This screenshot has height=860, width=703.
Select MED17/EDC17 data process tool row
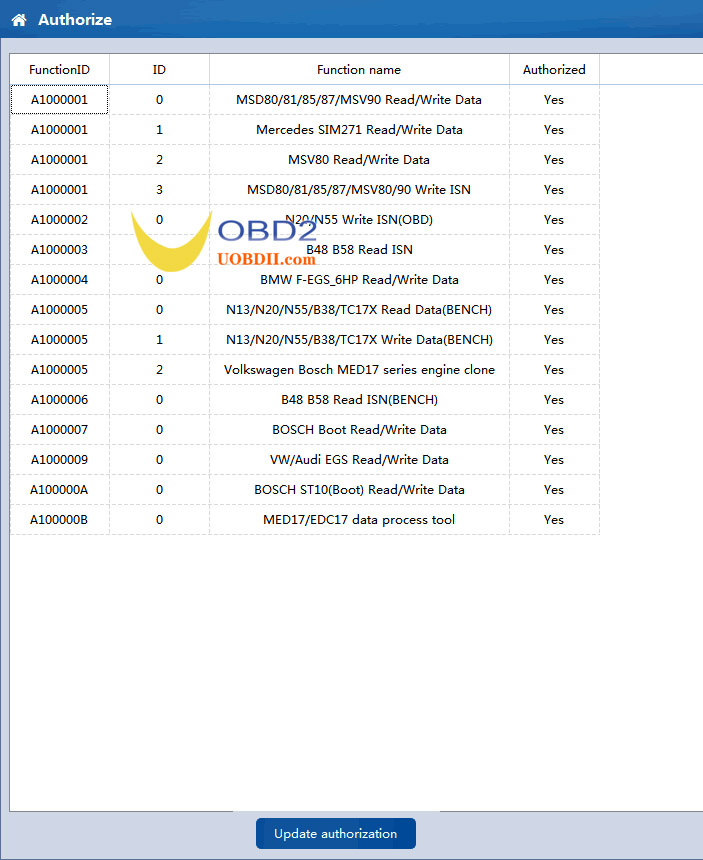(305, 519)
